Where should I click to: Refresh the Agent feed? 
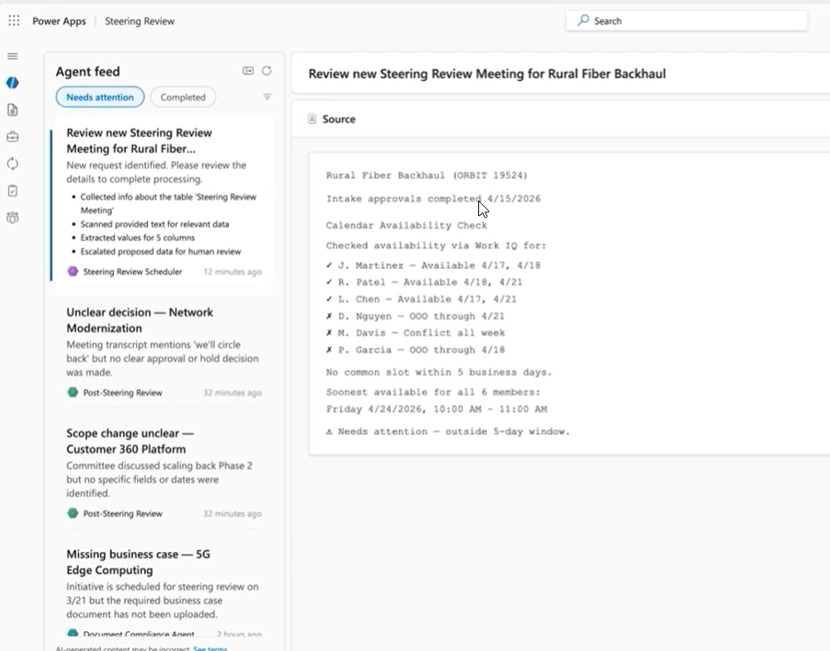[x=267, y=71]
